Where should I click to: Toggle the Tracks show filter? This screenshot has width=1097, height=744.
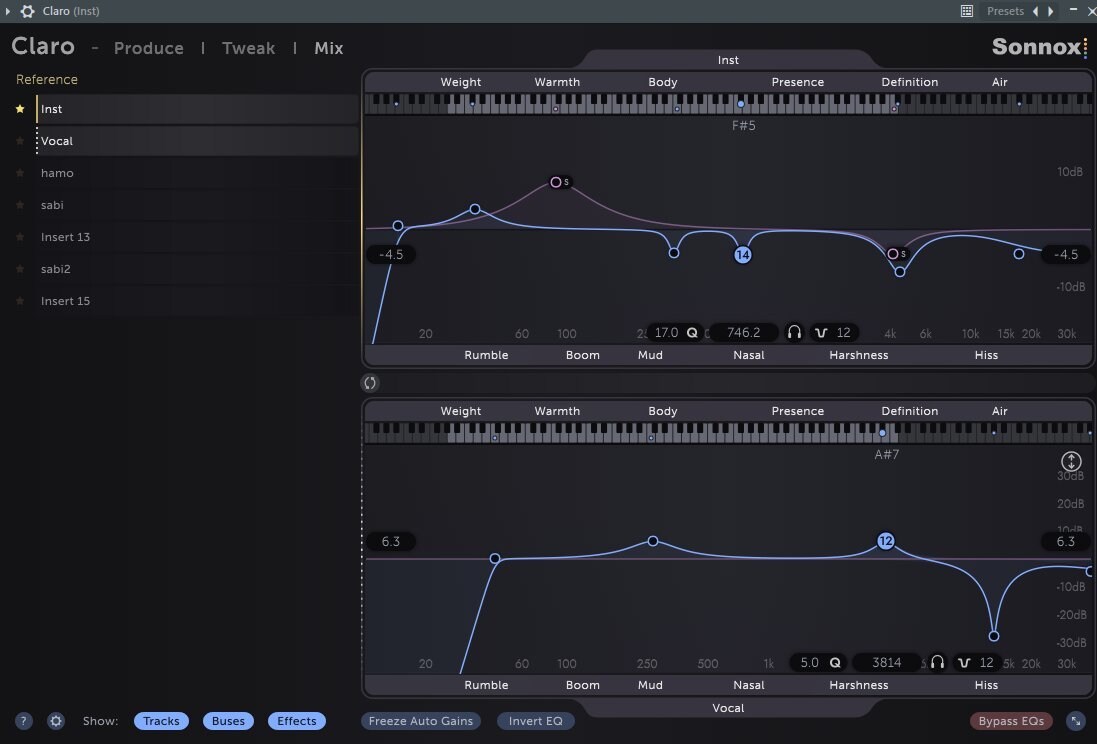click(161, 721)
